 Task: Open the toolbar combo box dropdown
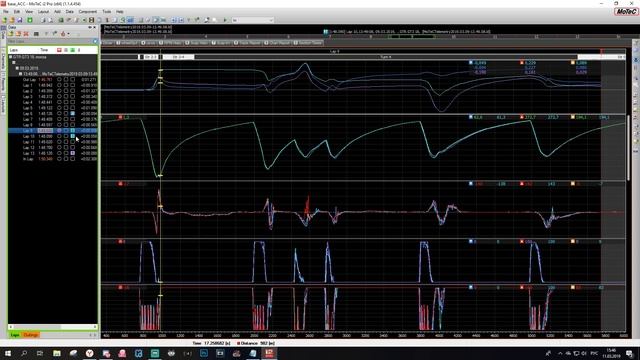[x=271, y=20]
